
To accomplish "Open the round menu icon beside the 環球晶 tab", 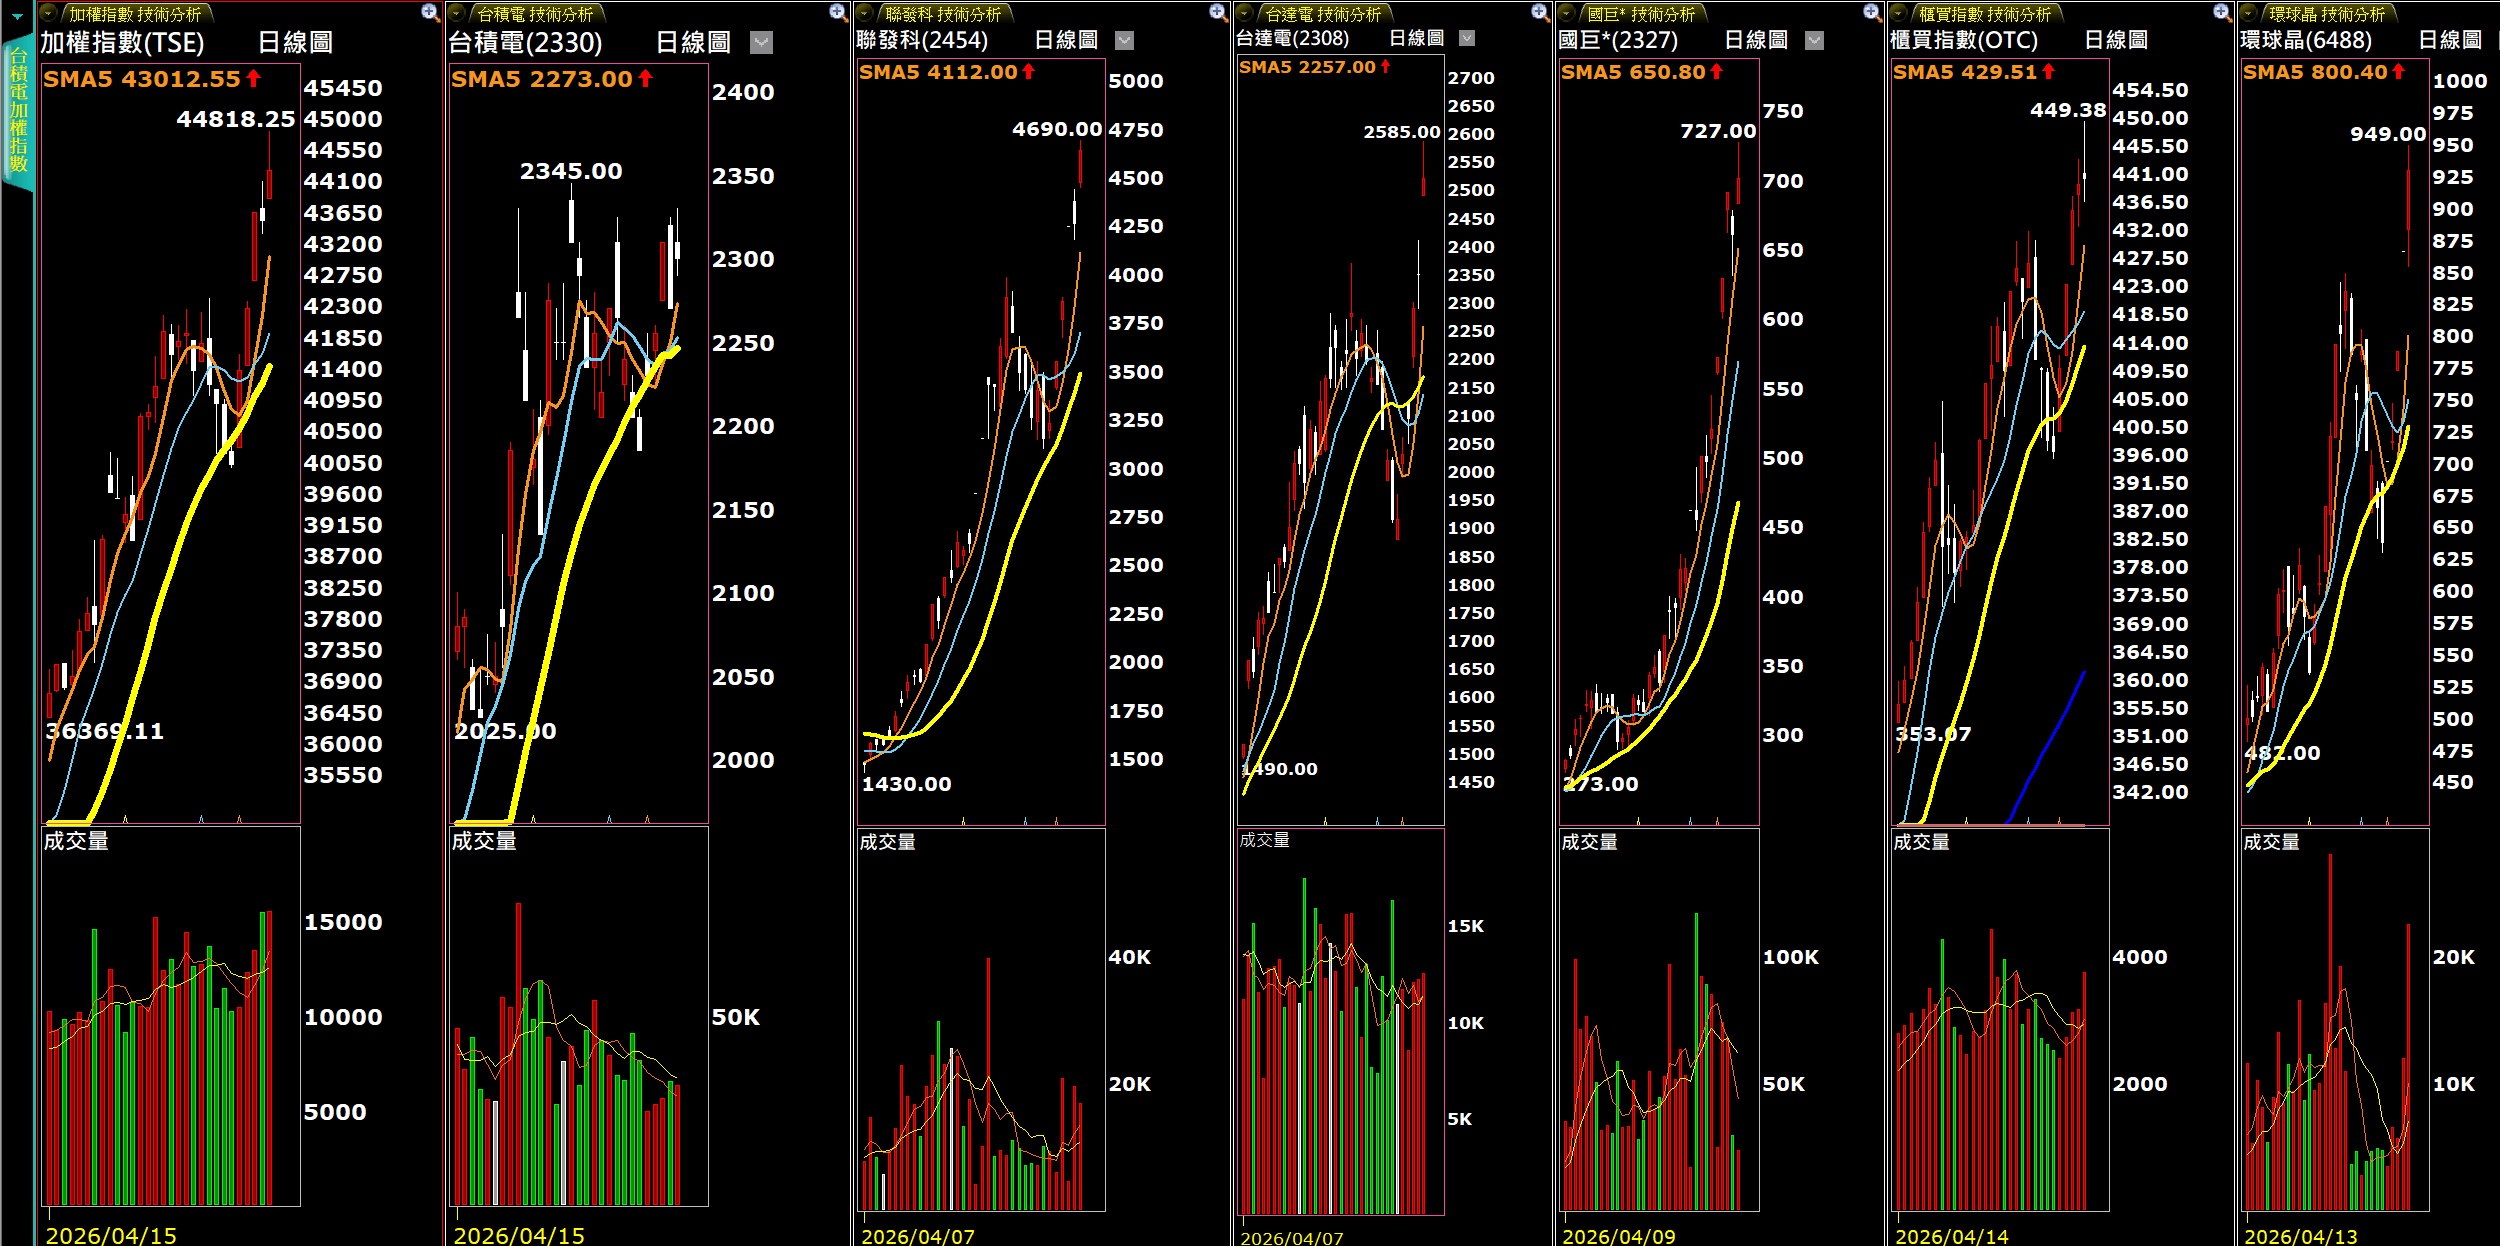I will [x=2249, y=13].
